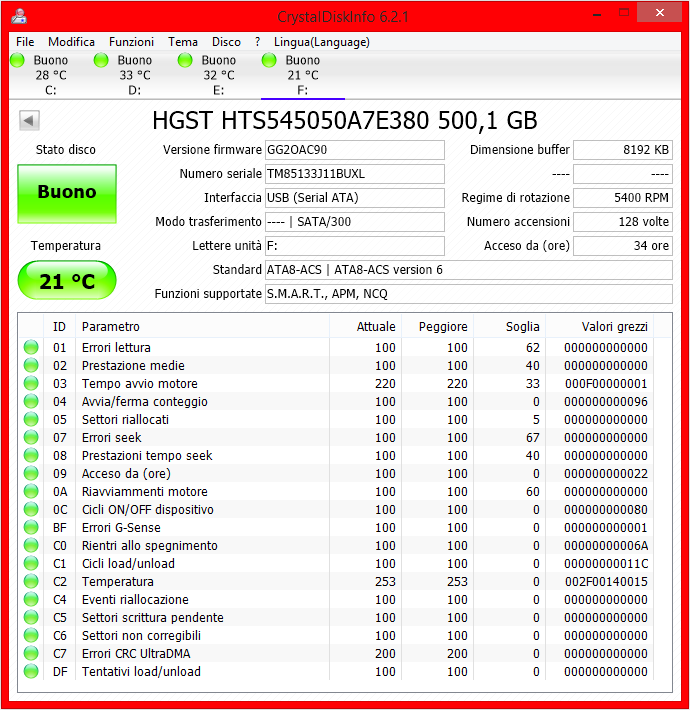Click status circle for Settori non corregibili
The width and height of the screenshot is (690, 710).
[x=31, y=636]
